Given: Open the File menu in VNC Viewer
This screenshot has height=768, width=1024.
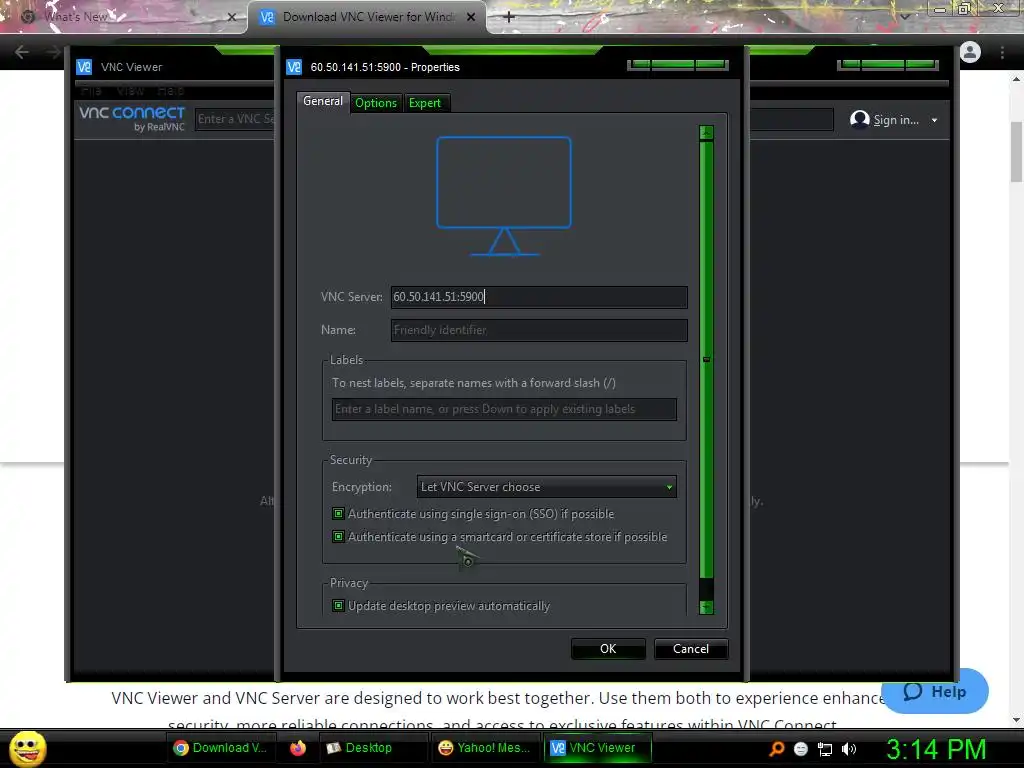Looking at the screenshot, I should click(91, 91).
